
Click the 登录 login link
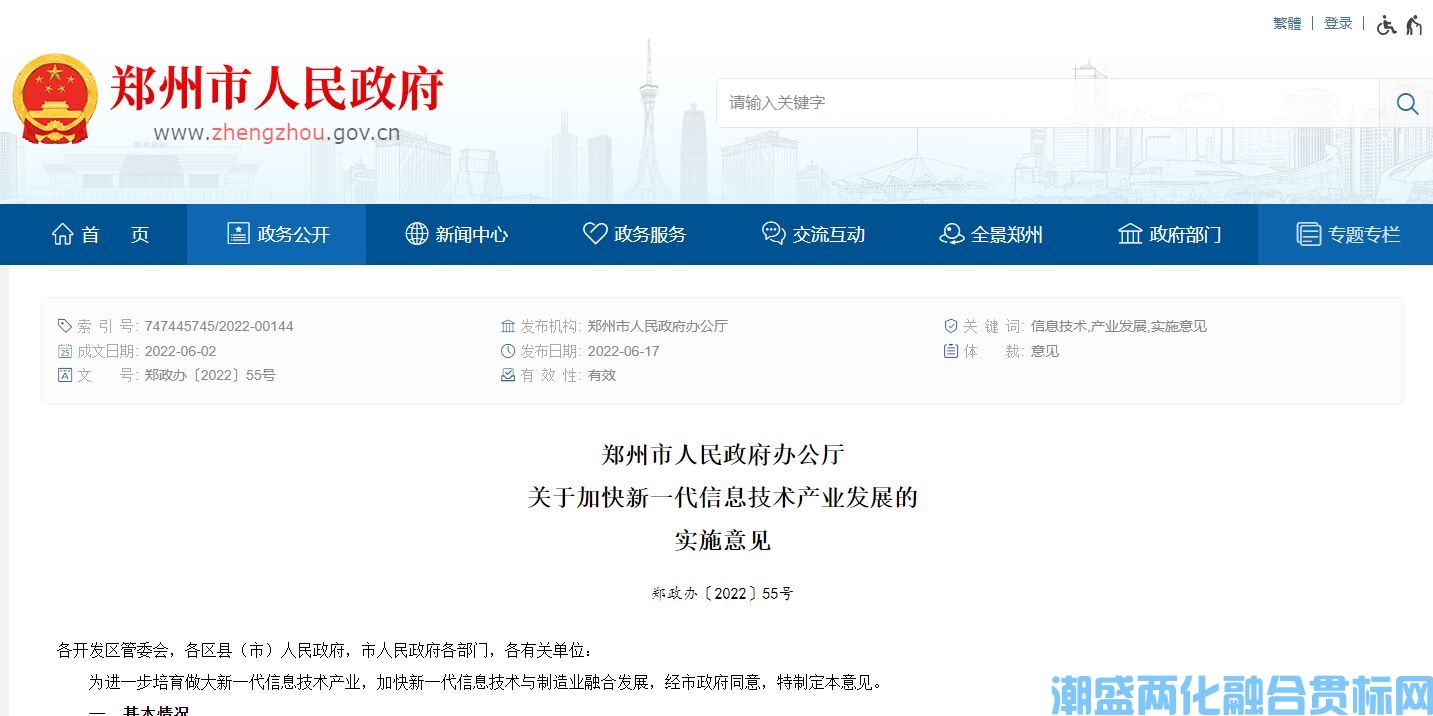pyautogui.click(x=1338, y=23)
